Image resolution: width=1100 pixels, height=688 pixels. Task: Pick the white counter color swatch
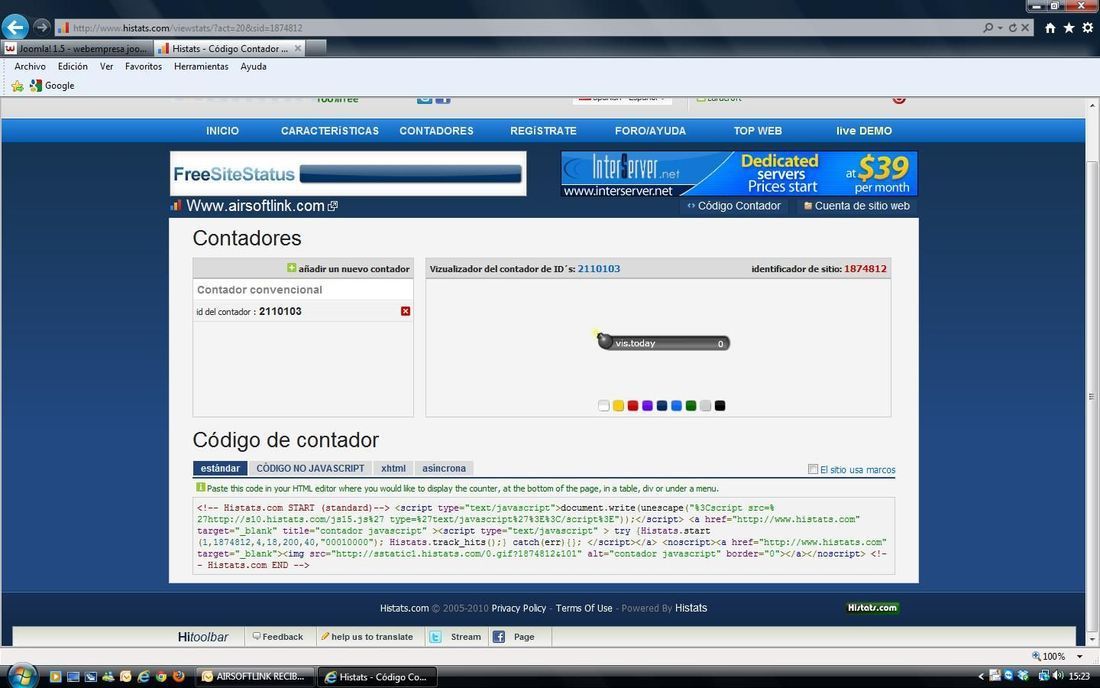pos(603,405)
